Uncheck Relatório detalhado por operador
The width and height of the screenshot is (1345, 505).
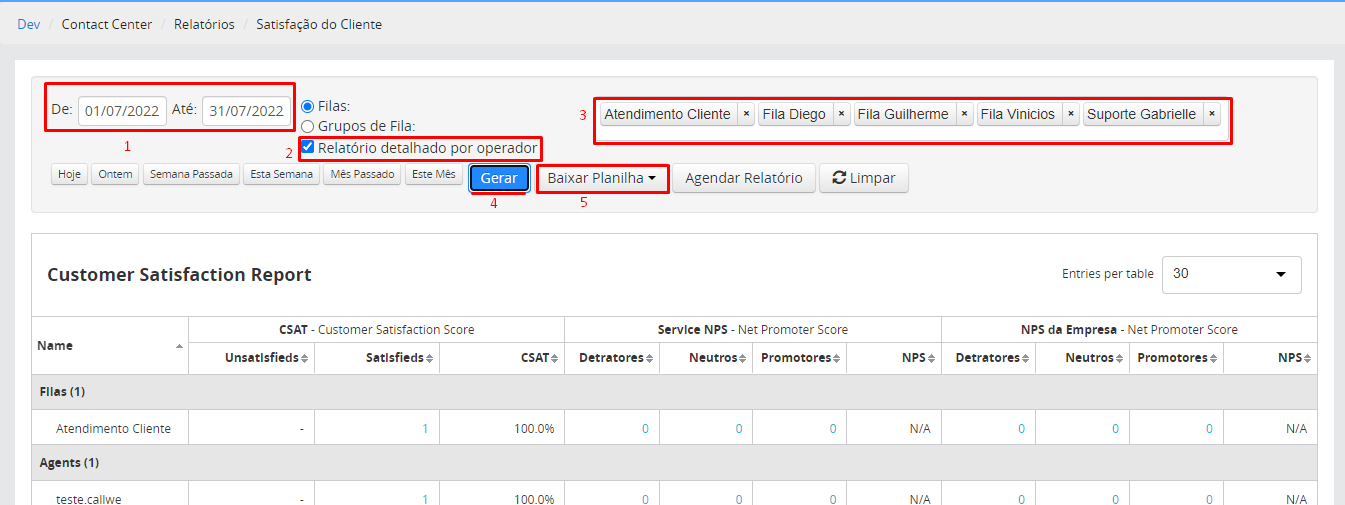pyautogui.click(x=308, y=148)
